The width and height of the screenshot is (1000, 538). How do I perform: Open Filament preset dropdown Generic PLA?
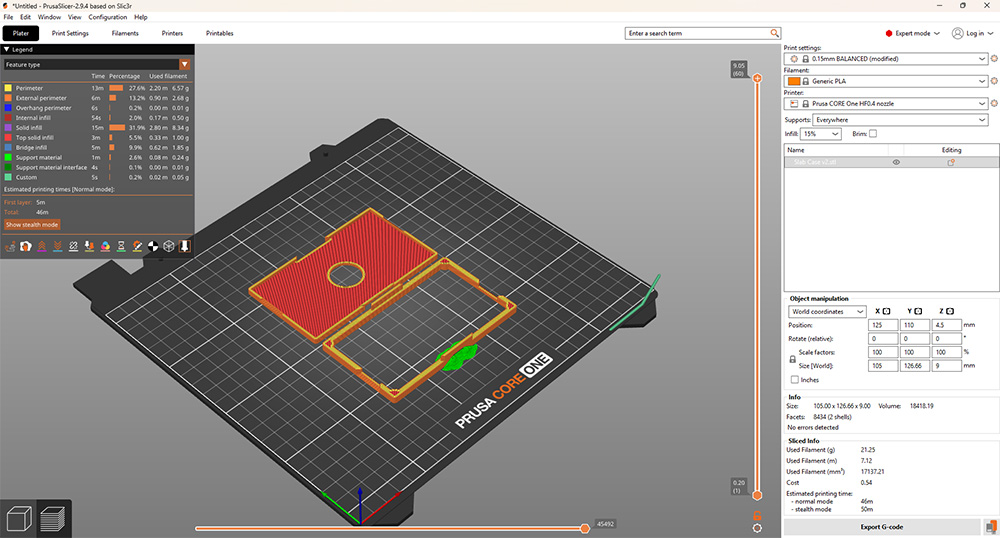(x=886, y=81)
